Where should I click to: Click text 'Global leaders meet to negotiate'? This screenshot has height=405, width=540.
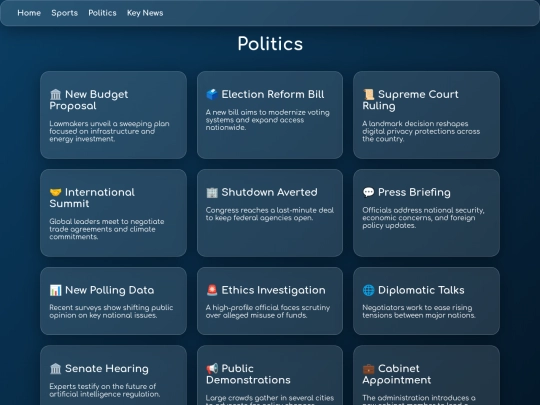(107, 221)
